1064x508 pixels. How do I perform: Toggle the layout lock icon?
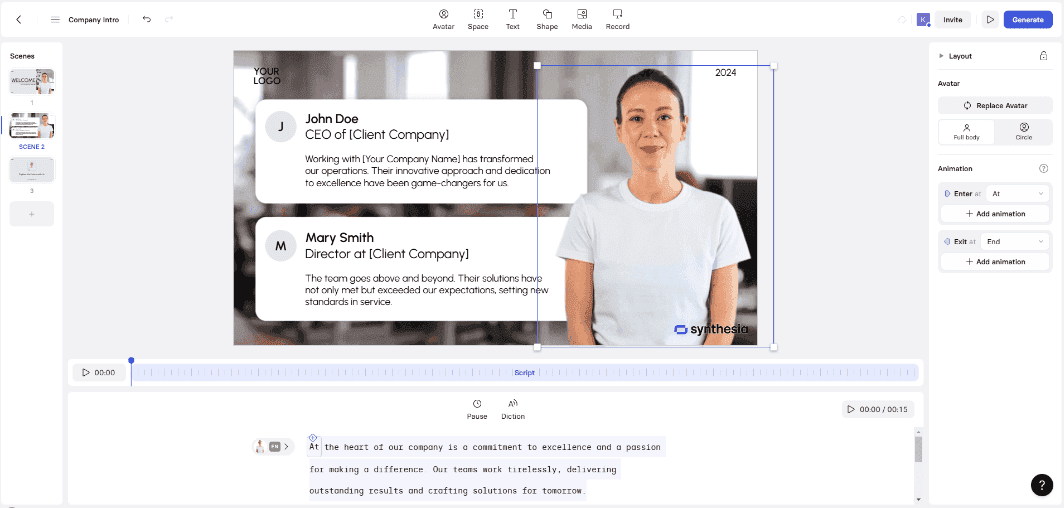(1043, 56)
